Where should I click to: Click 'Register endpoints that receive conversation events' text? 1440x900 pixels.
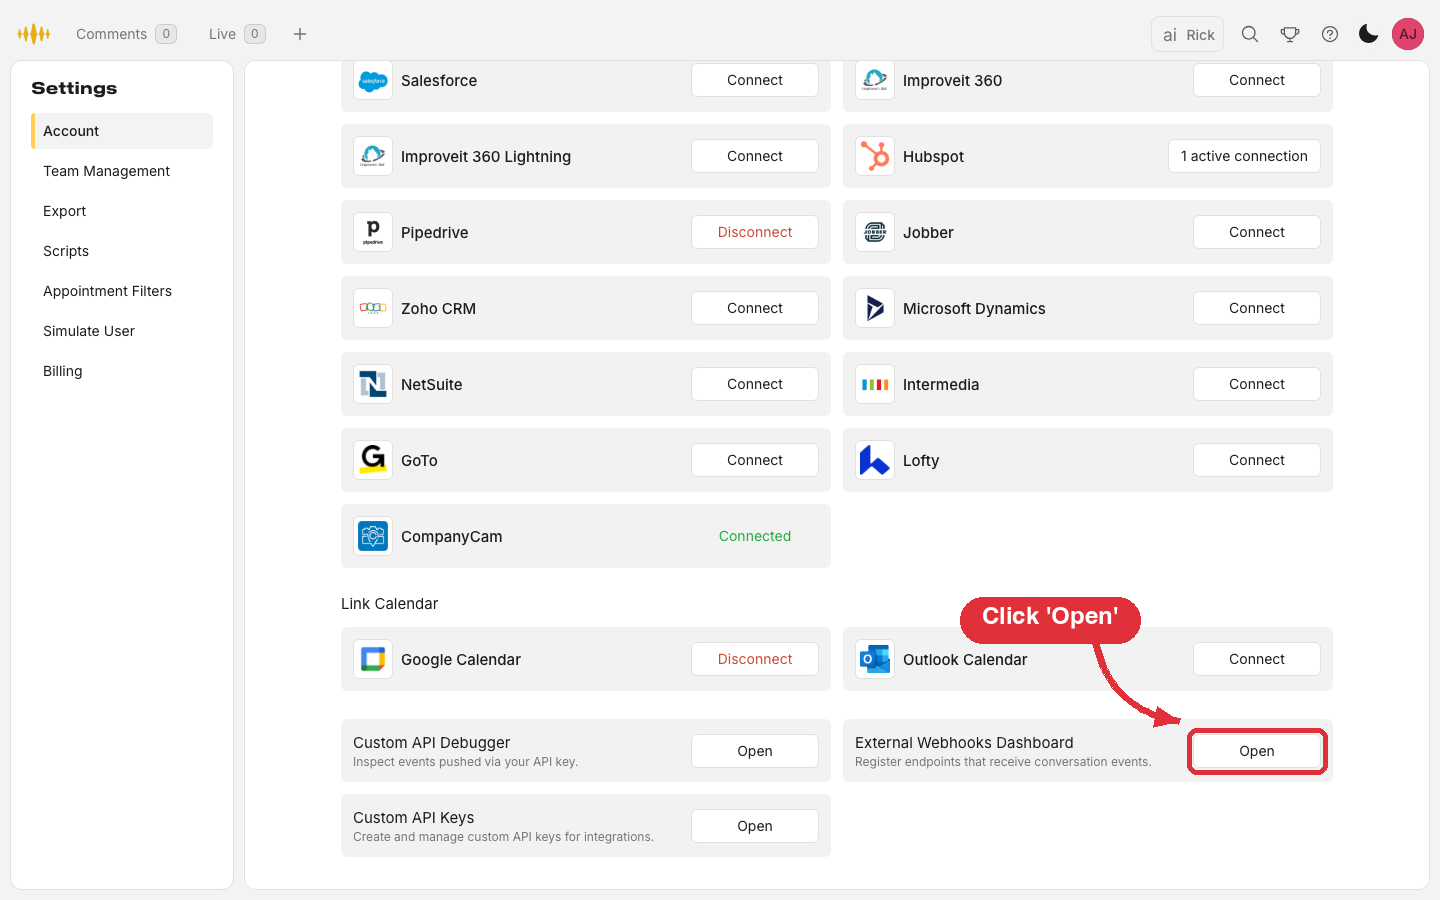[x=1003, y=762]
